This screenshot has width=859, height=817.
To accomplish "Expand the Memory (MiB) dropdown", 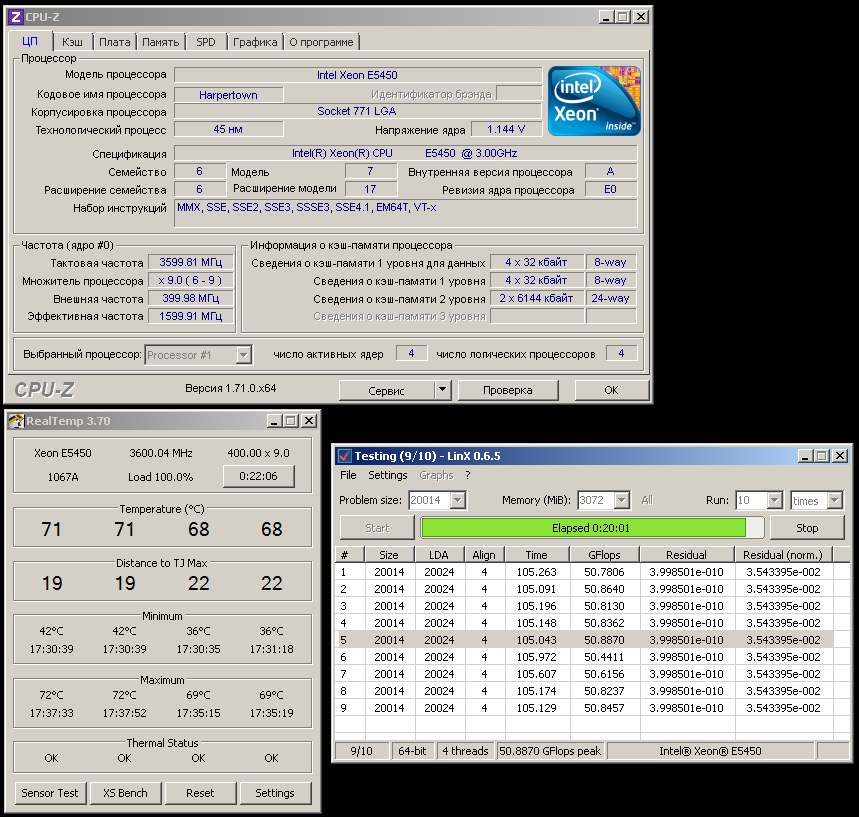I will click(x=622, y=500).
